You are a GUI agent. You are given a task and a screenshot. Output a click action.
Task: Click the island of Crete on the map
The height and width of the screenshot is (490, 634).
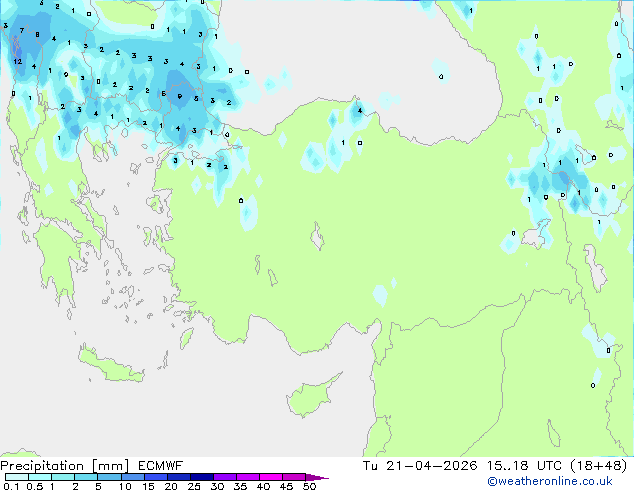coord(110,365)
